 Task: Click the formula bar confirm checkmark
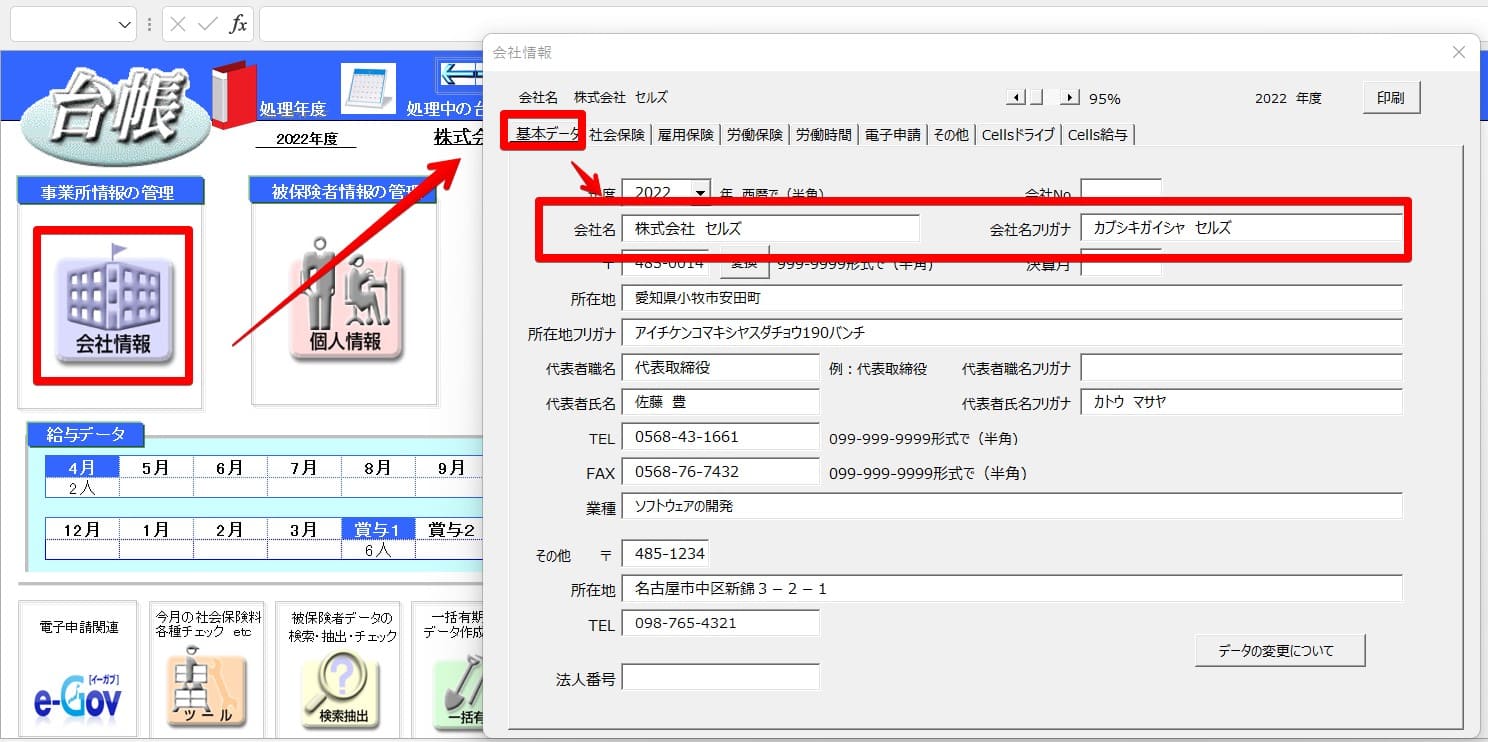[208, 25]
